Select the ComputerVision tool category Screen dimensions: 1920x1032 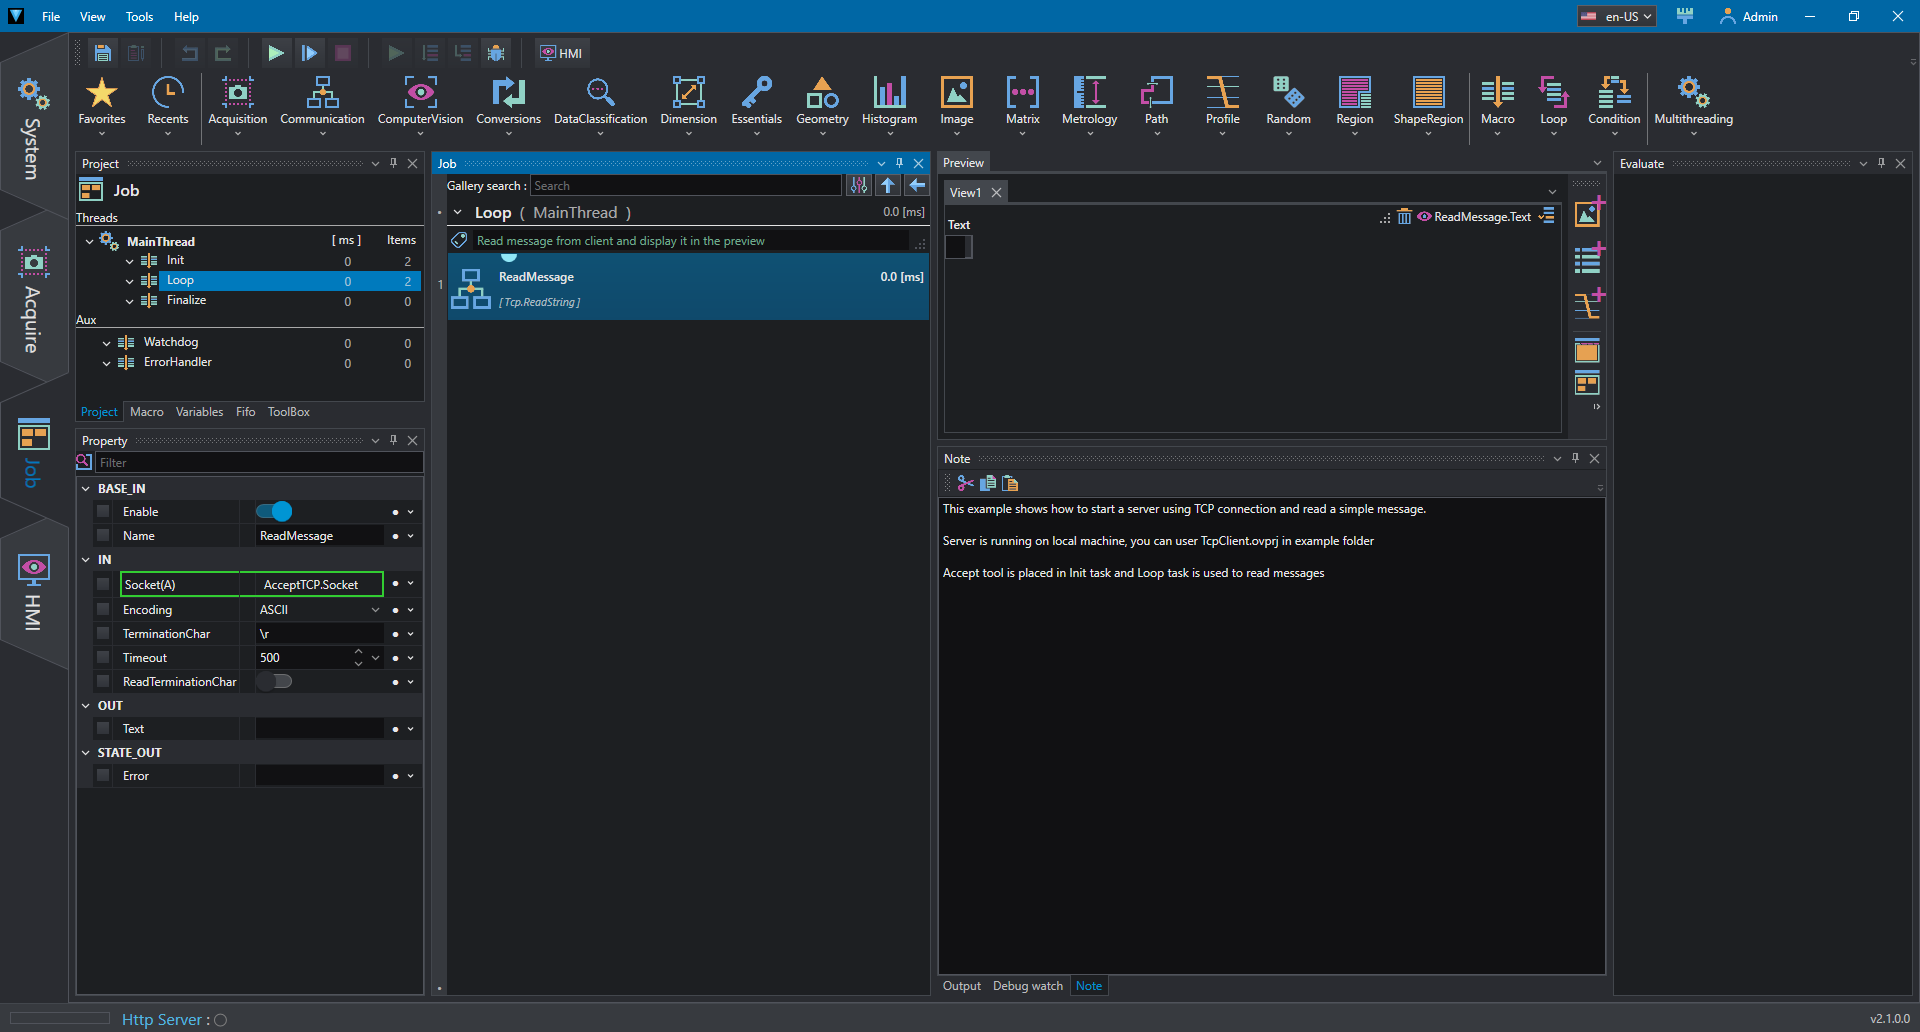[420, 102]
